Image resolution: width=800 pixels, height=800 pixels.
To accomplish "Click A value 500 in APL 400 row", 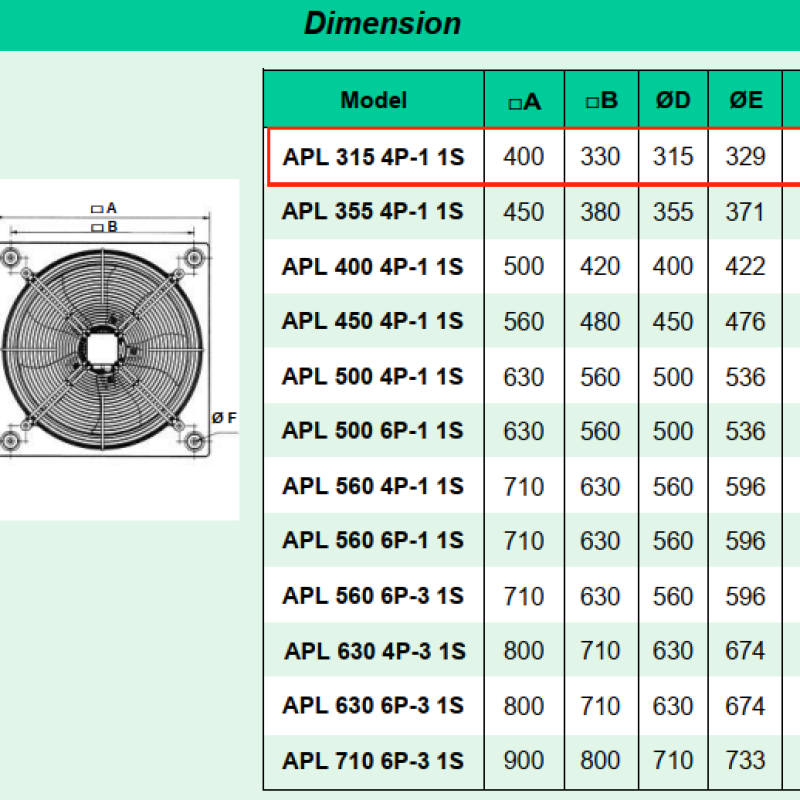I will click(523, 266).
